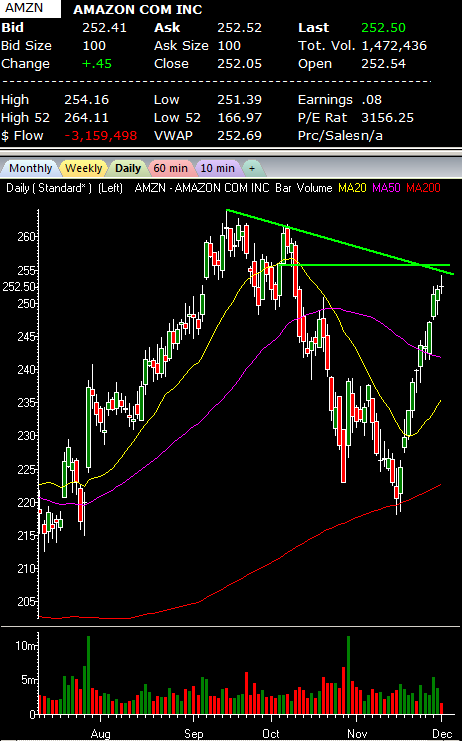Click the Bid price 252.41
This screenshot has height=741, width=462.
click(x=104, y=27)
